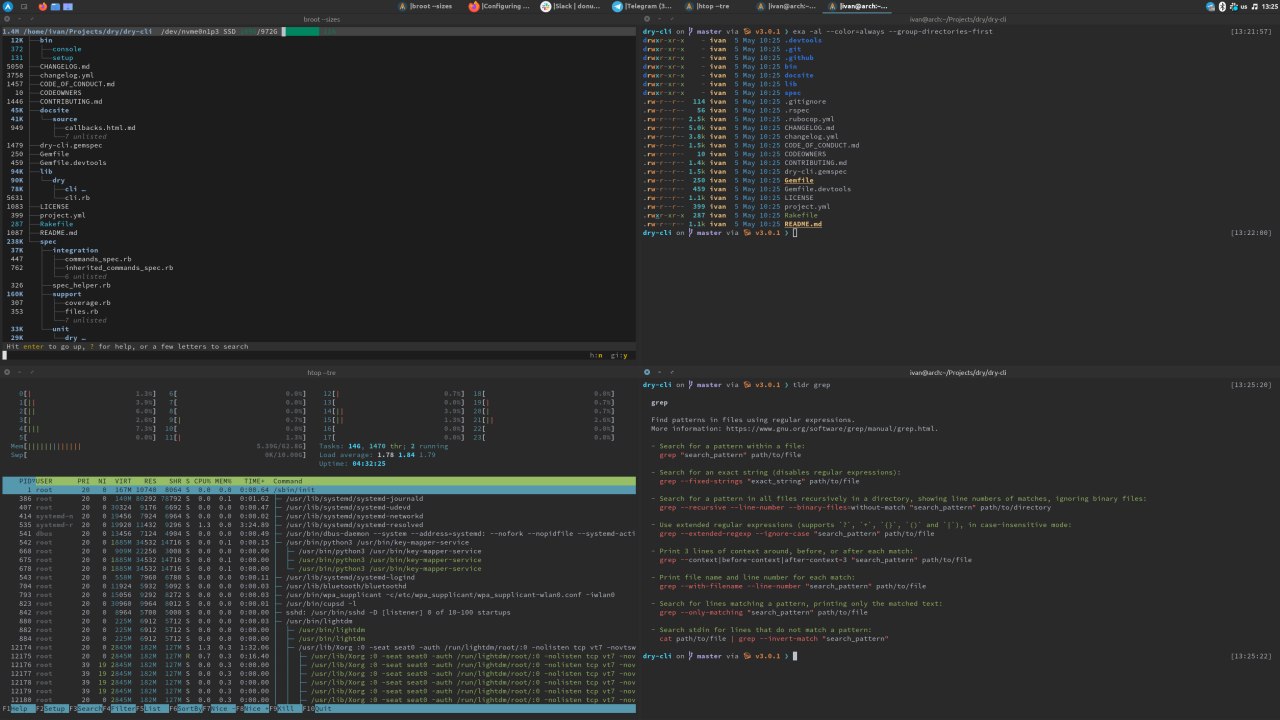Click F9 Kill in htop footer

pos(286,708)
